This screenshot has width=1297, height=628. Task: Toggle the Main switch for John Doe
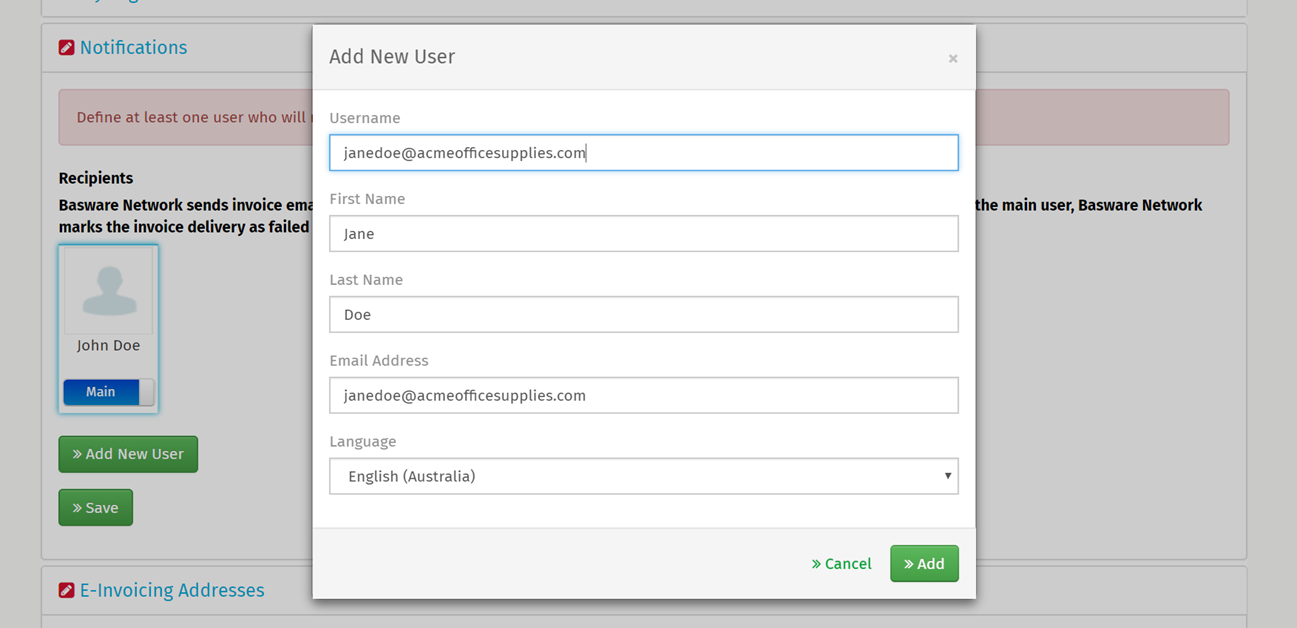(108, 392)
